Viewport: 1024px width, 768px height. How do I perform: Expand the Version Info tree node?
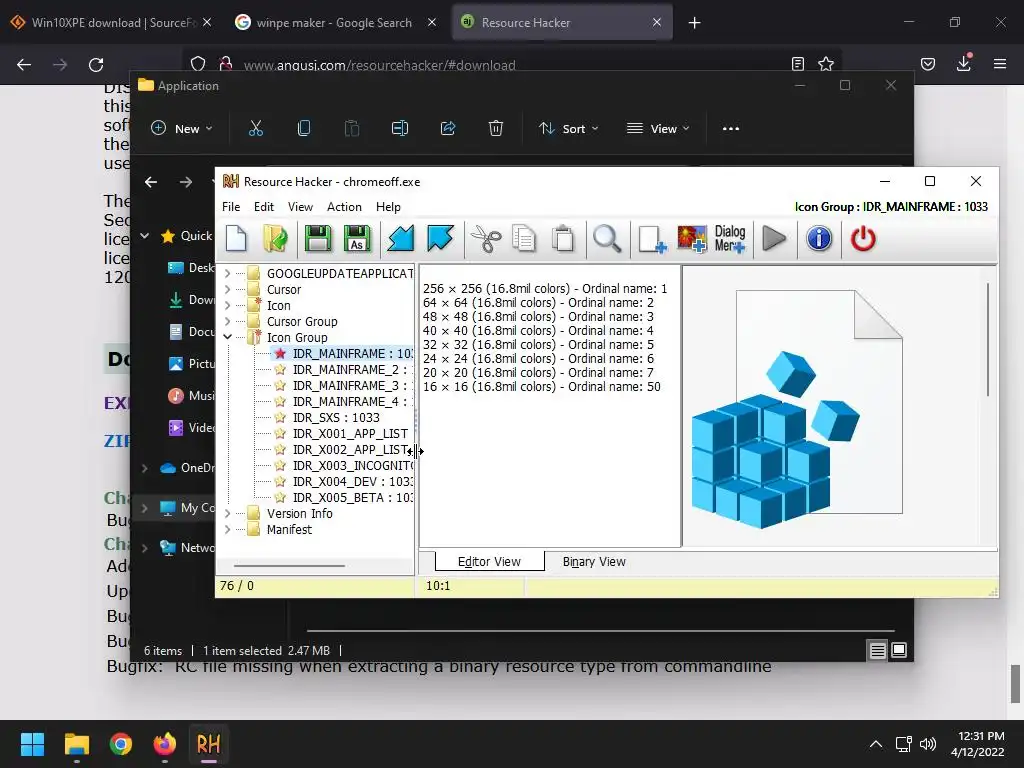tap(227, 513)
